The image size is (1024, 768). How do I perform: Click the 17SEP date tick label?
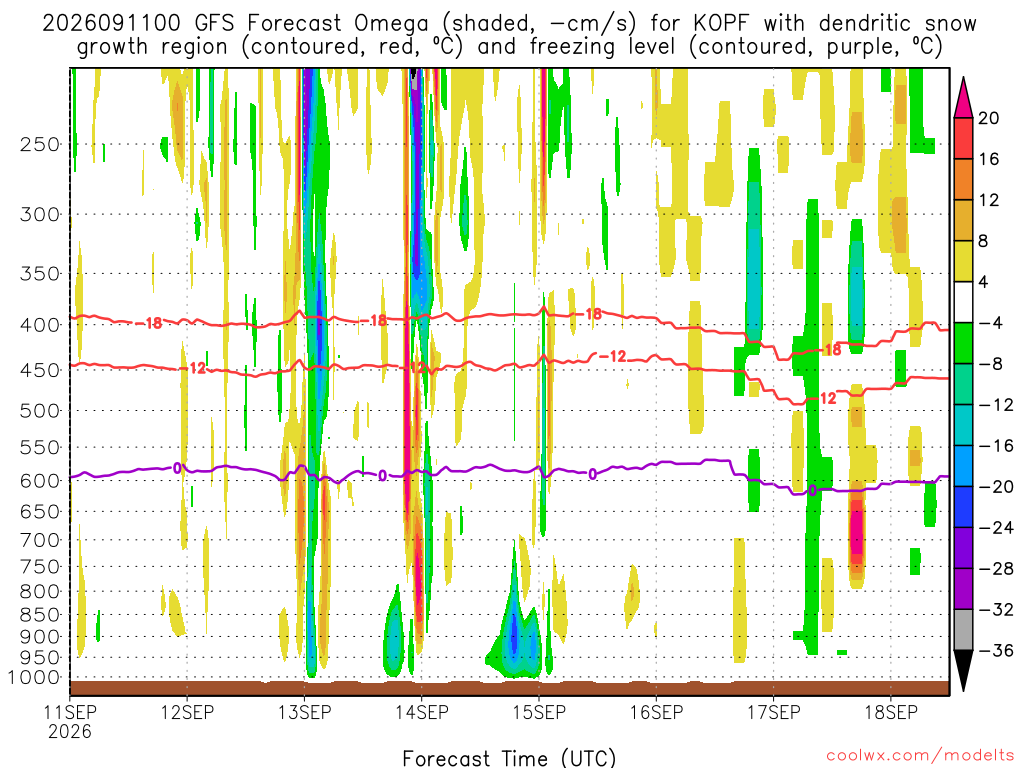point(774,712)
